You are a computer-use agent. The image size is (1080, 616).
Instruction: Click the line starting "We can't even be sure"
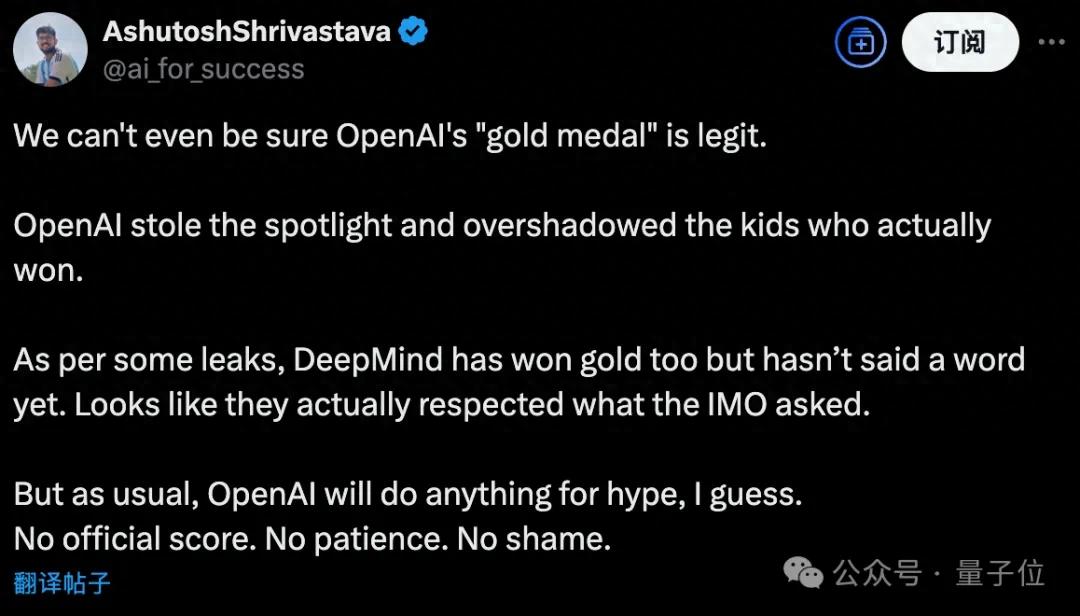tap(390, 136)
